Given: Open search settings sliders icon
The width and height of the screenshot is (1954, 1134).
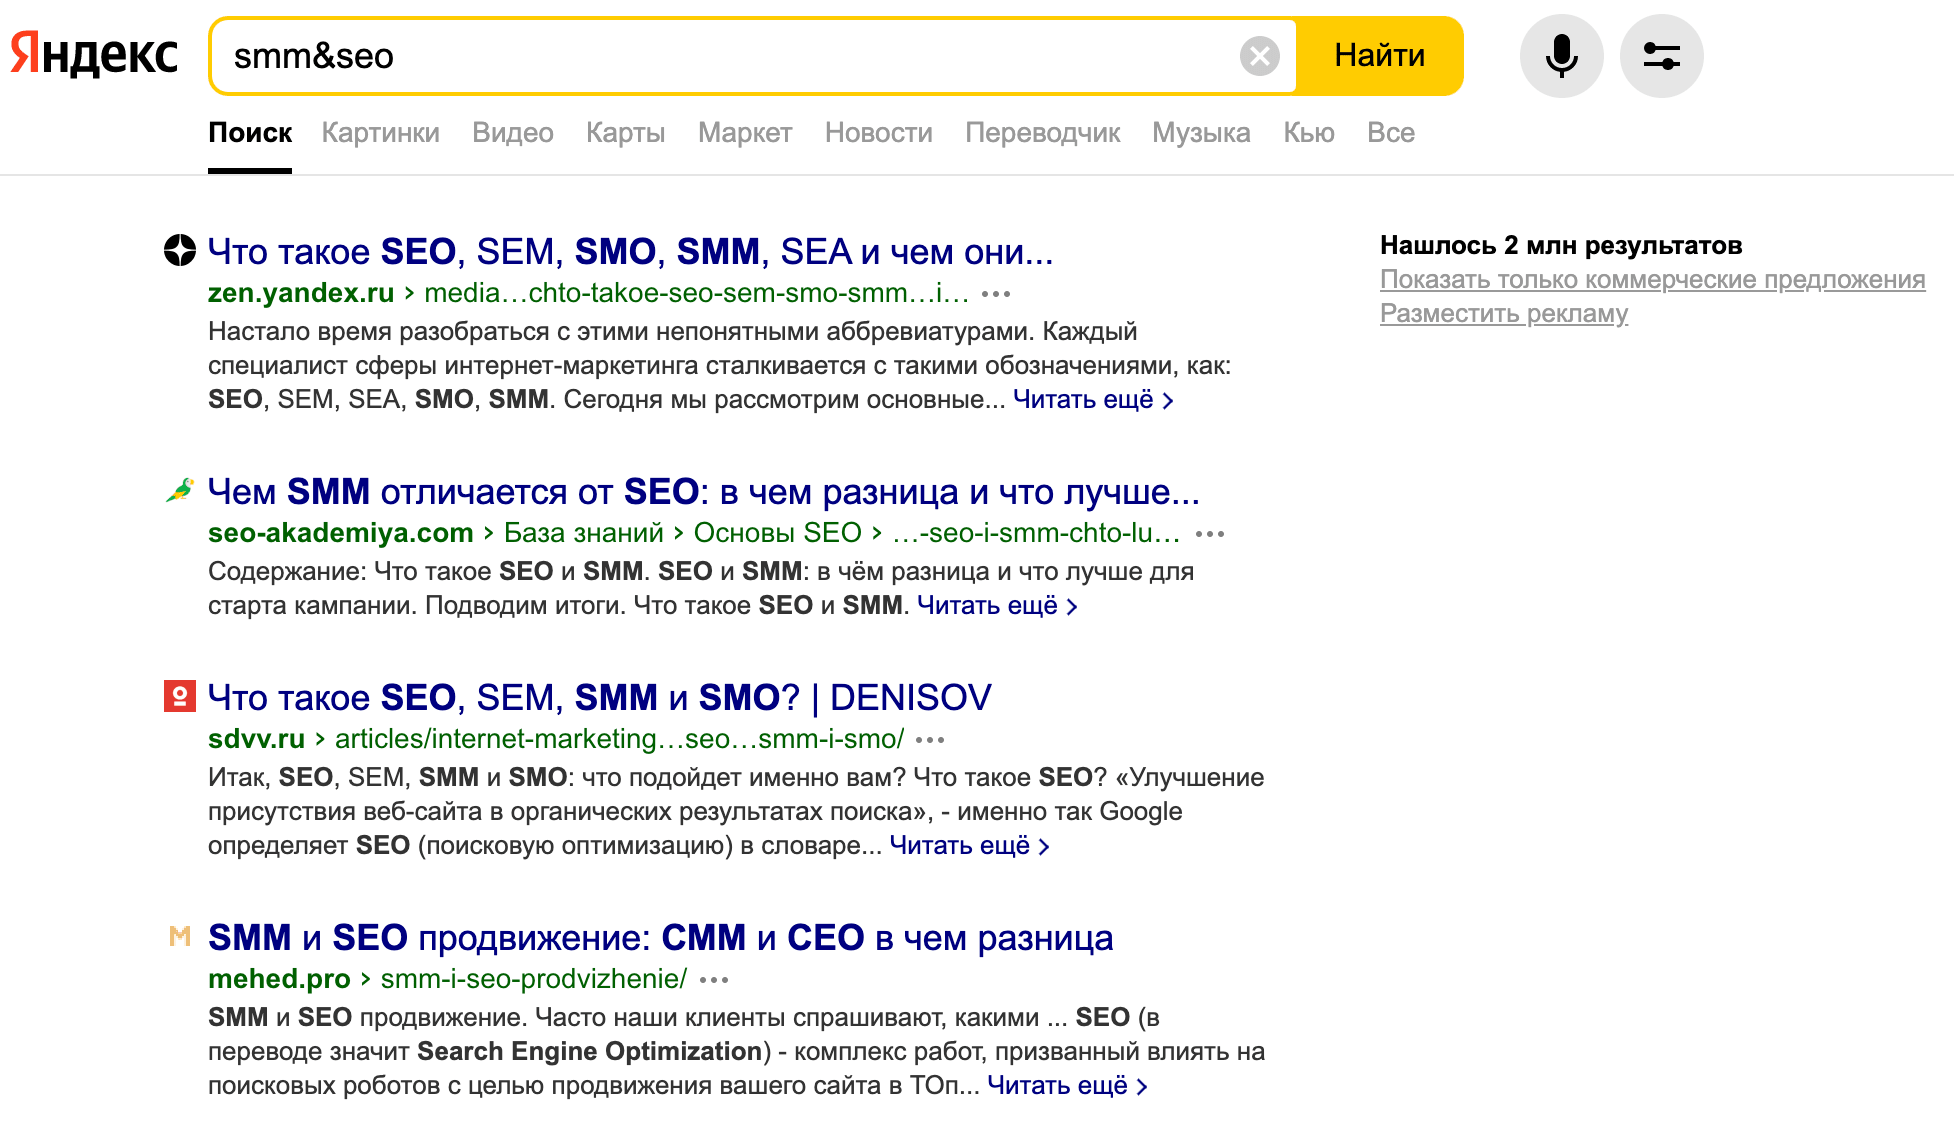Looking at the screenshot, I should [x=1661, y=56].
